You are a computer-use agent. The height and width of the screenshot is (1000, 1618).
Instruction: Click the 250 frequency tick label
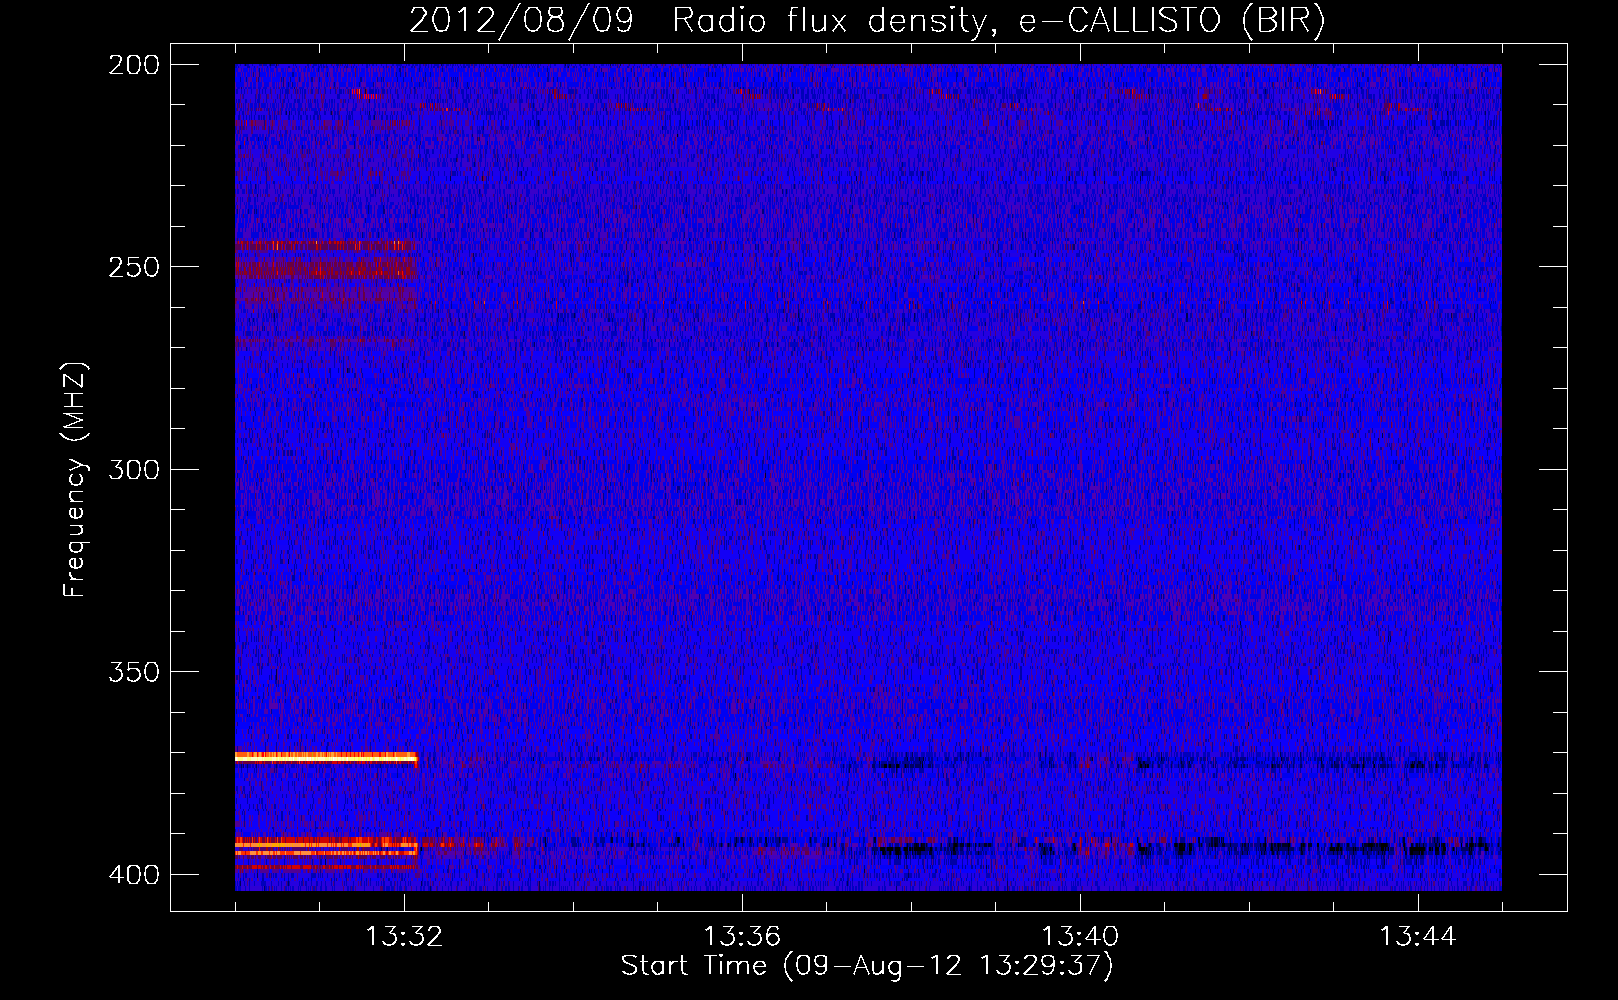[x=134, y=267]
